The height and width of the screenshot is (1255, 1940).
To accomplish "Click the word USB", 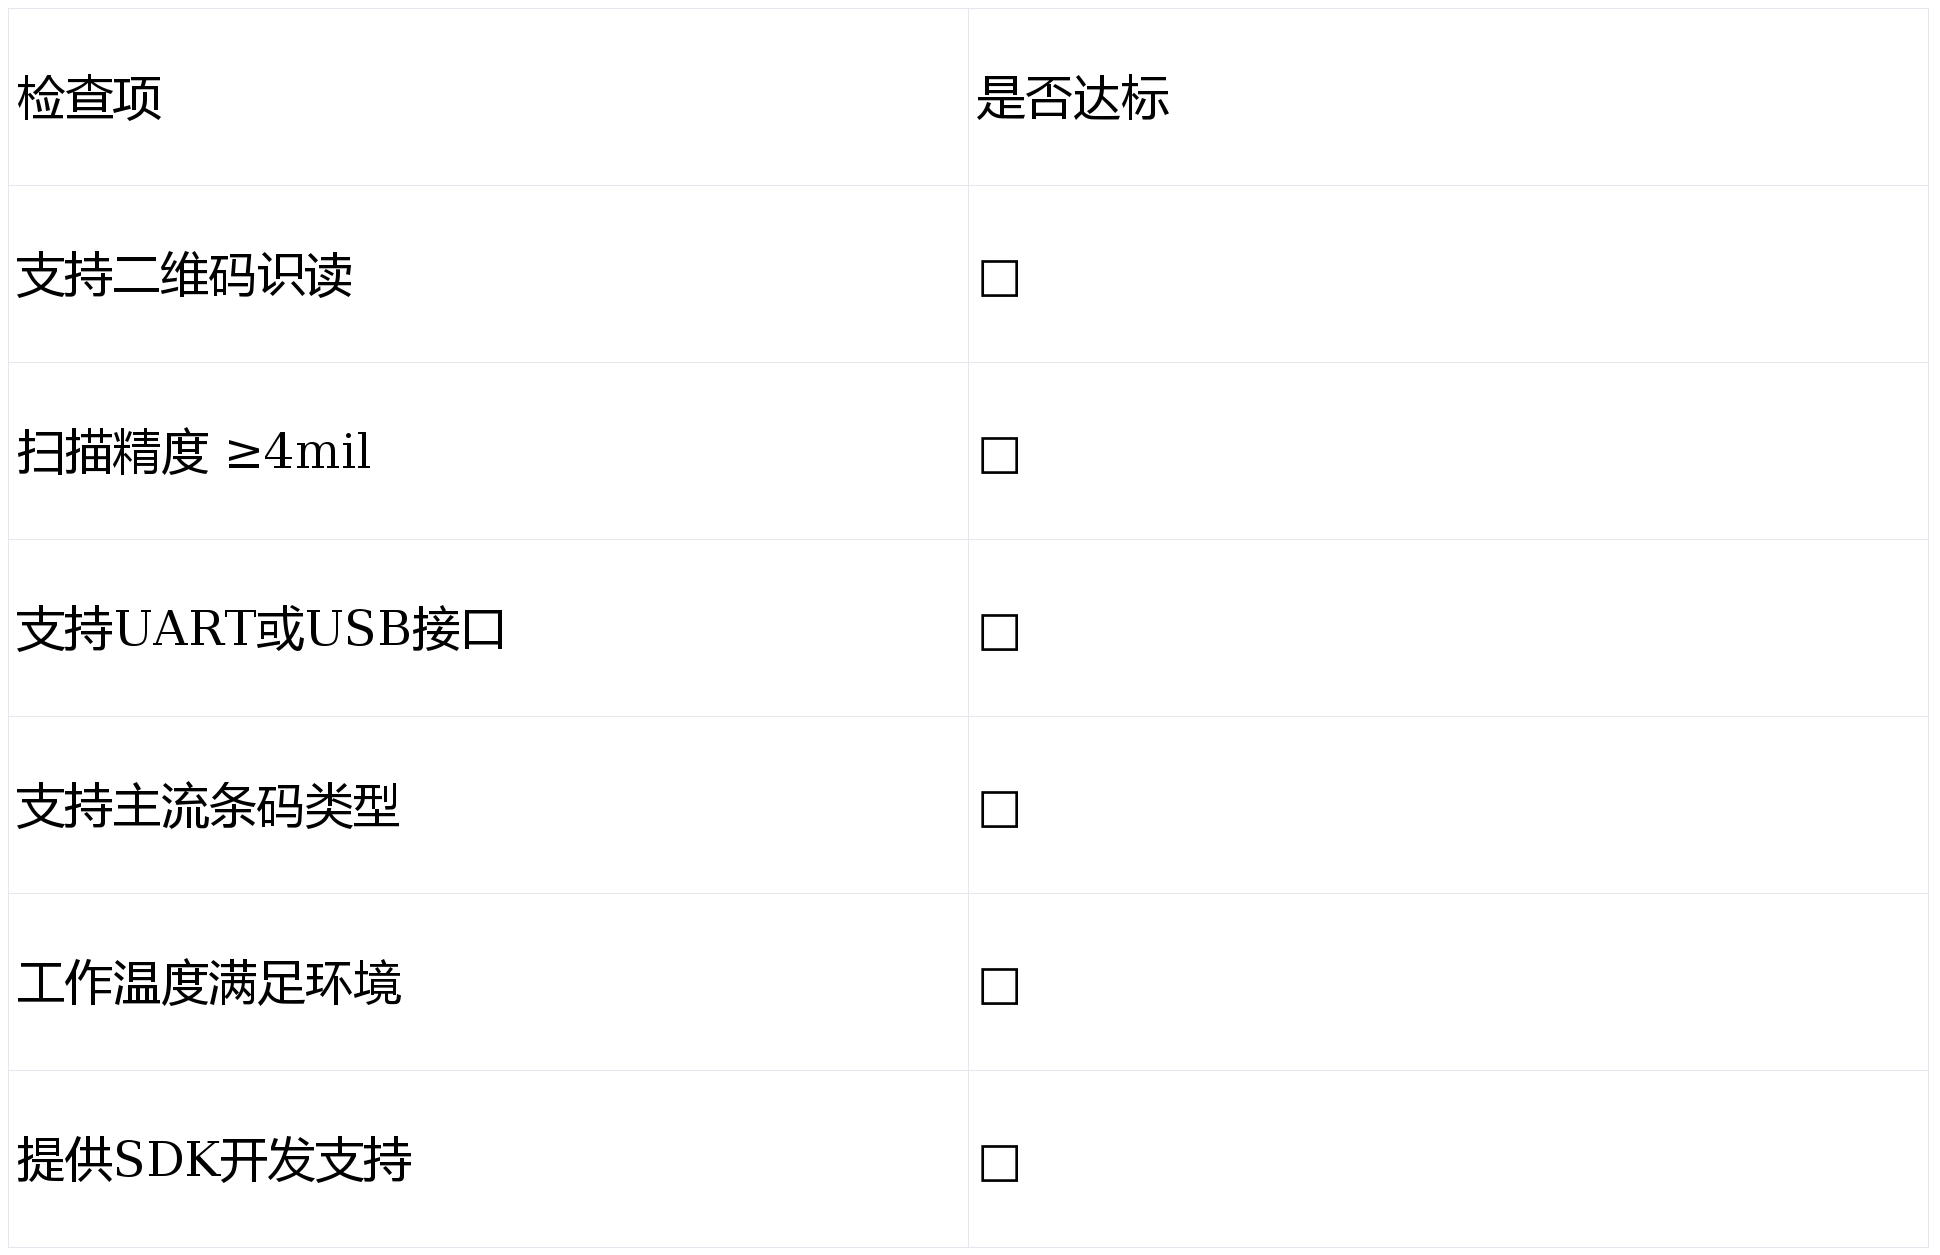I will [x=358, y=629].
